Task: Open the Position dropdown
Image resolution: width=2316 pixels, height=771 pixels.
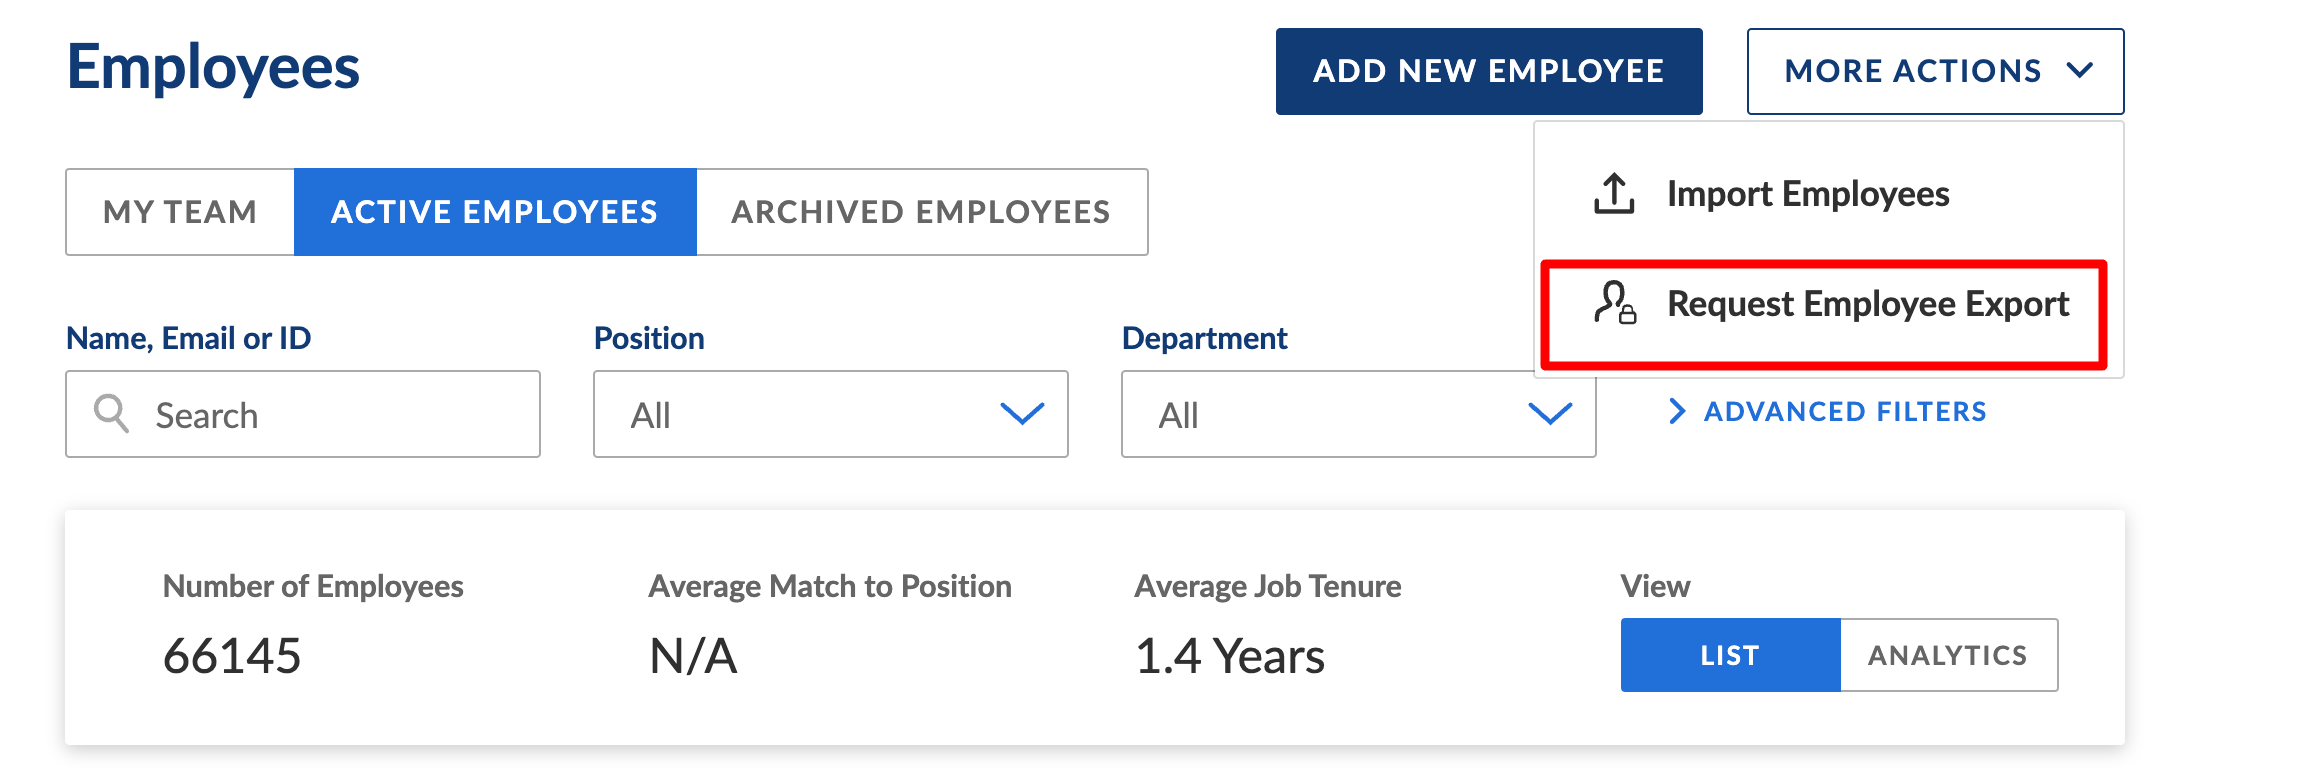Action: pyautogui.click(x=830, y=414)
